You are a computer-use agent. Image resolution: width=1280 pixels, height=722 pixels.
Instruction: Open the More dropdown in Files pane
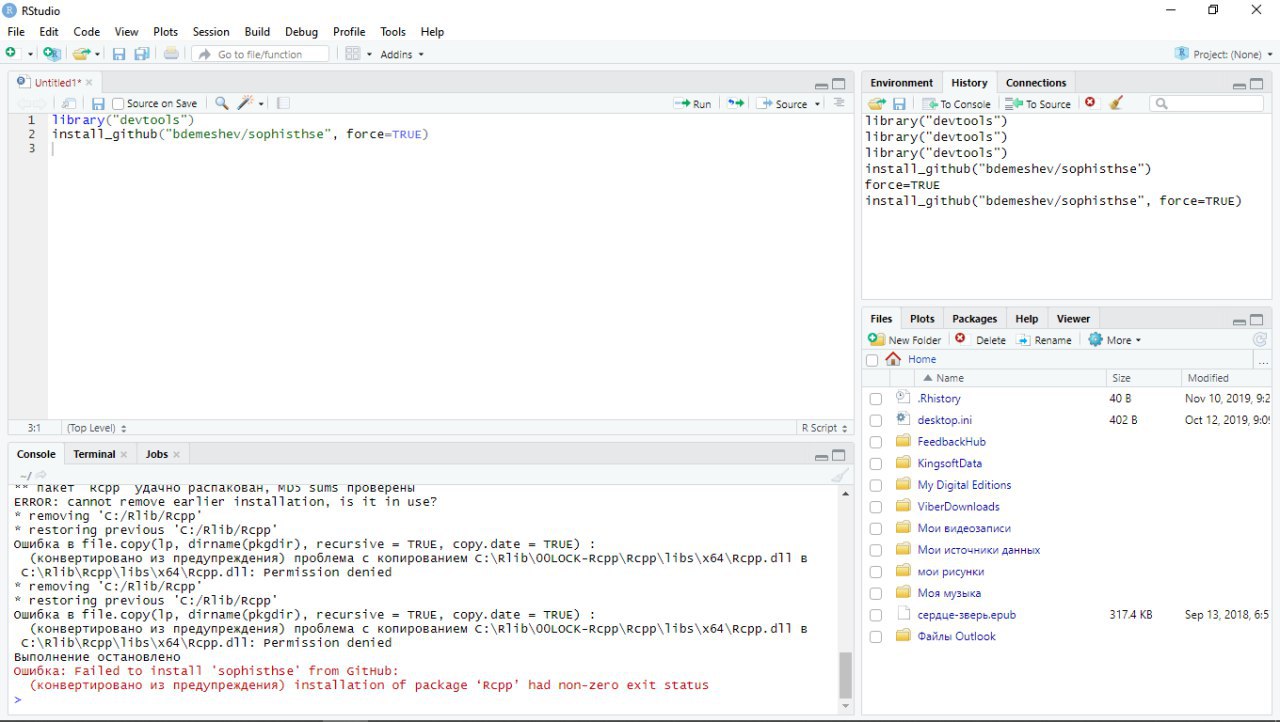click(x=1115, y=340)
